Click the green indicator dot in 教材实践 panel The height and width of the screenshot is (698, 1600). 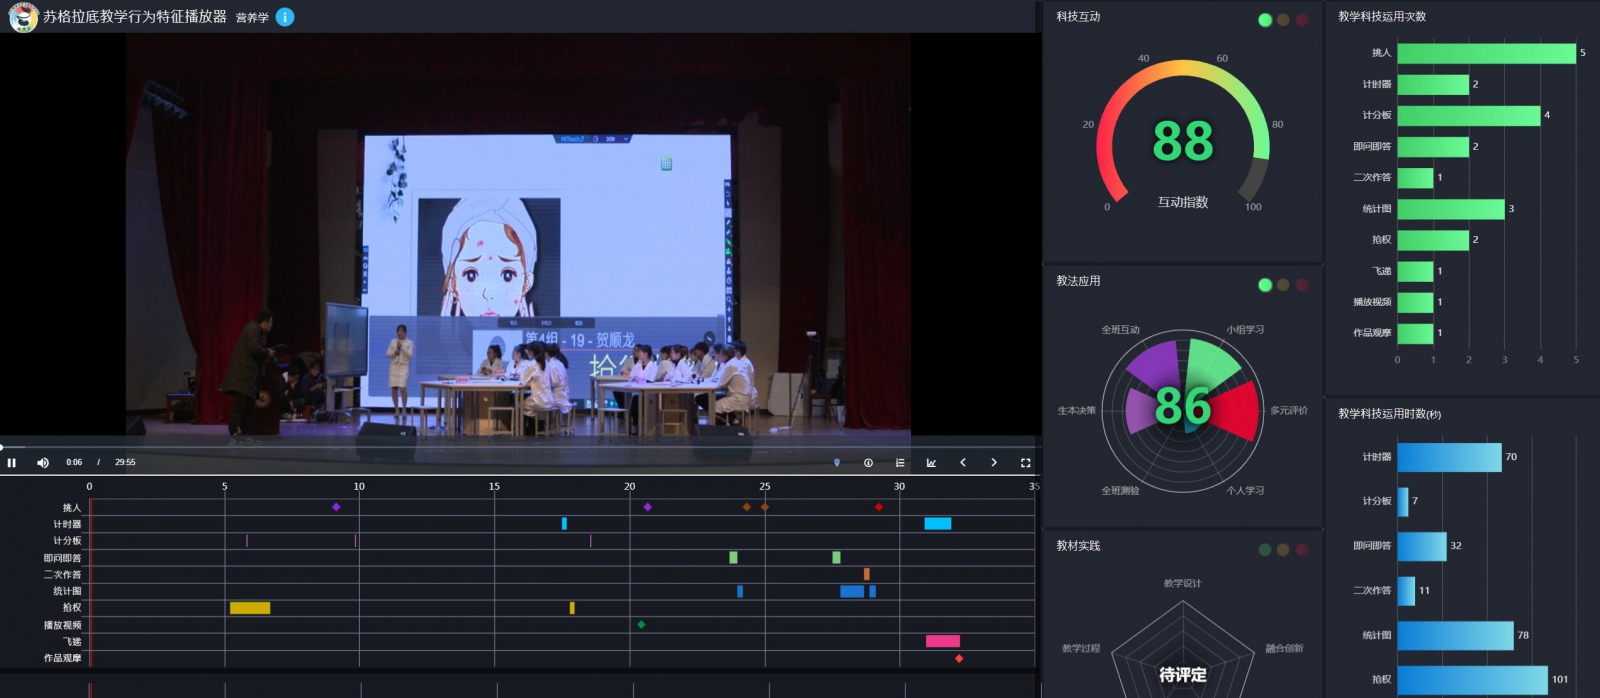tap(1265, 550)
